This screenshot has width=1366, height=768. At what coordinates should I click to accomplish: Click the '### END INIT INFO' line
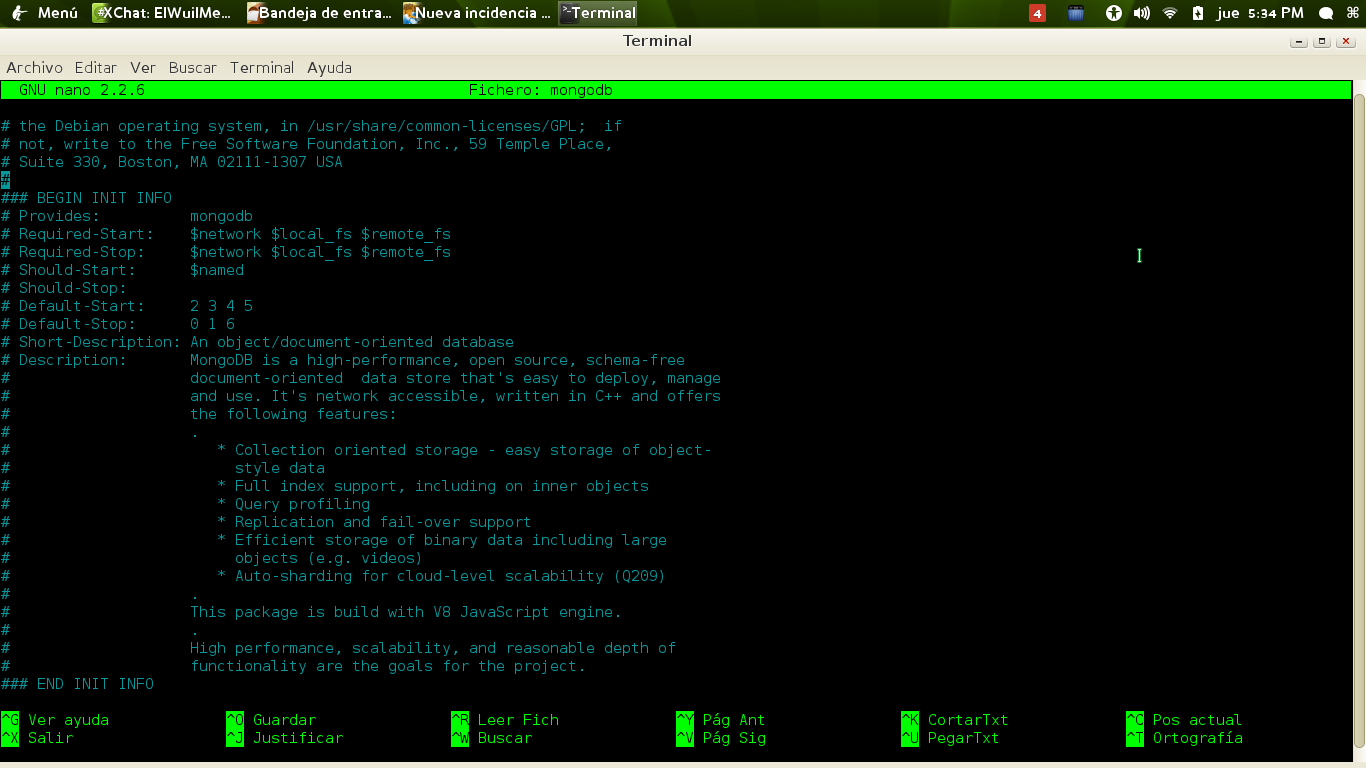[77, 684]
